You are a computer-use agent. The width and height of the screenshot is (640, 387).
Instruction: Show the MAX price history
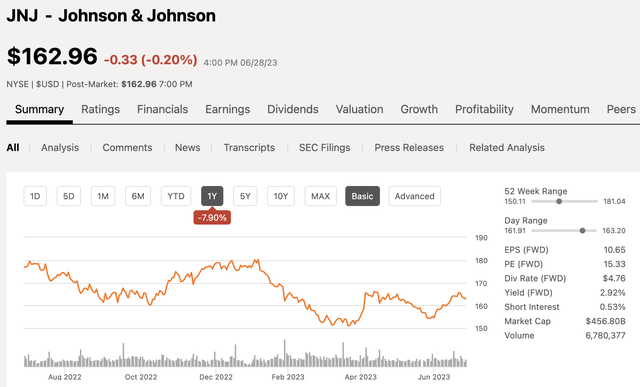coord(320,196)
